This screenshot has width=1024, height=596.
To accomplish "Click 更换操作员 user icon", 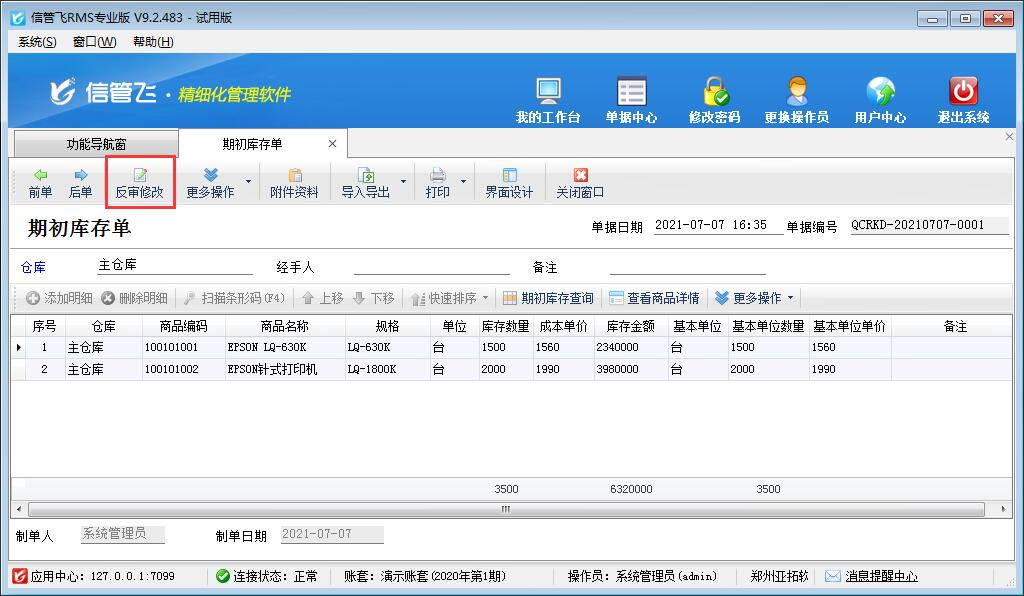I will tap(796, 93).
